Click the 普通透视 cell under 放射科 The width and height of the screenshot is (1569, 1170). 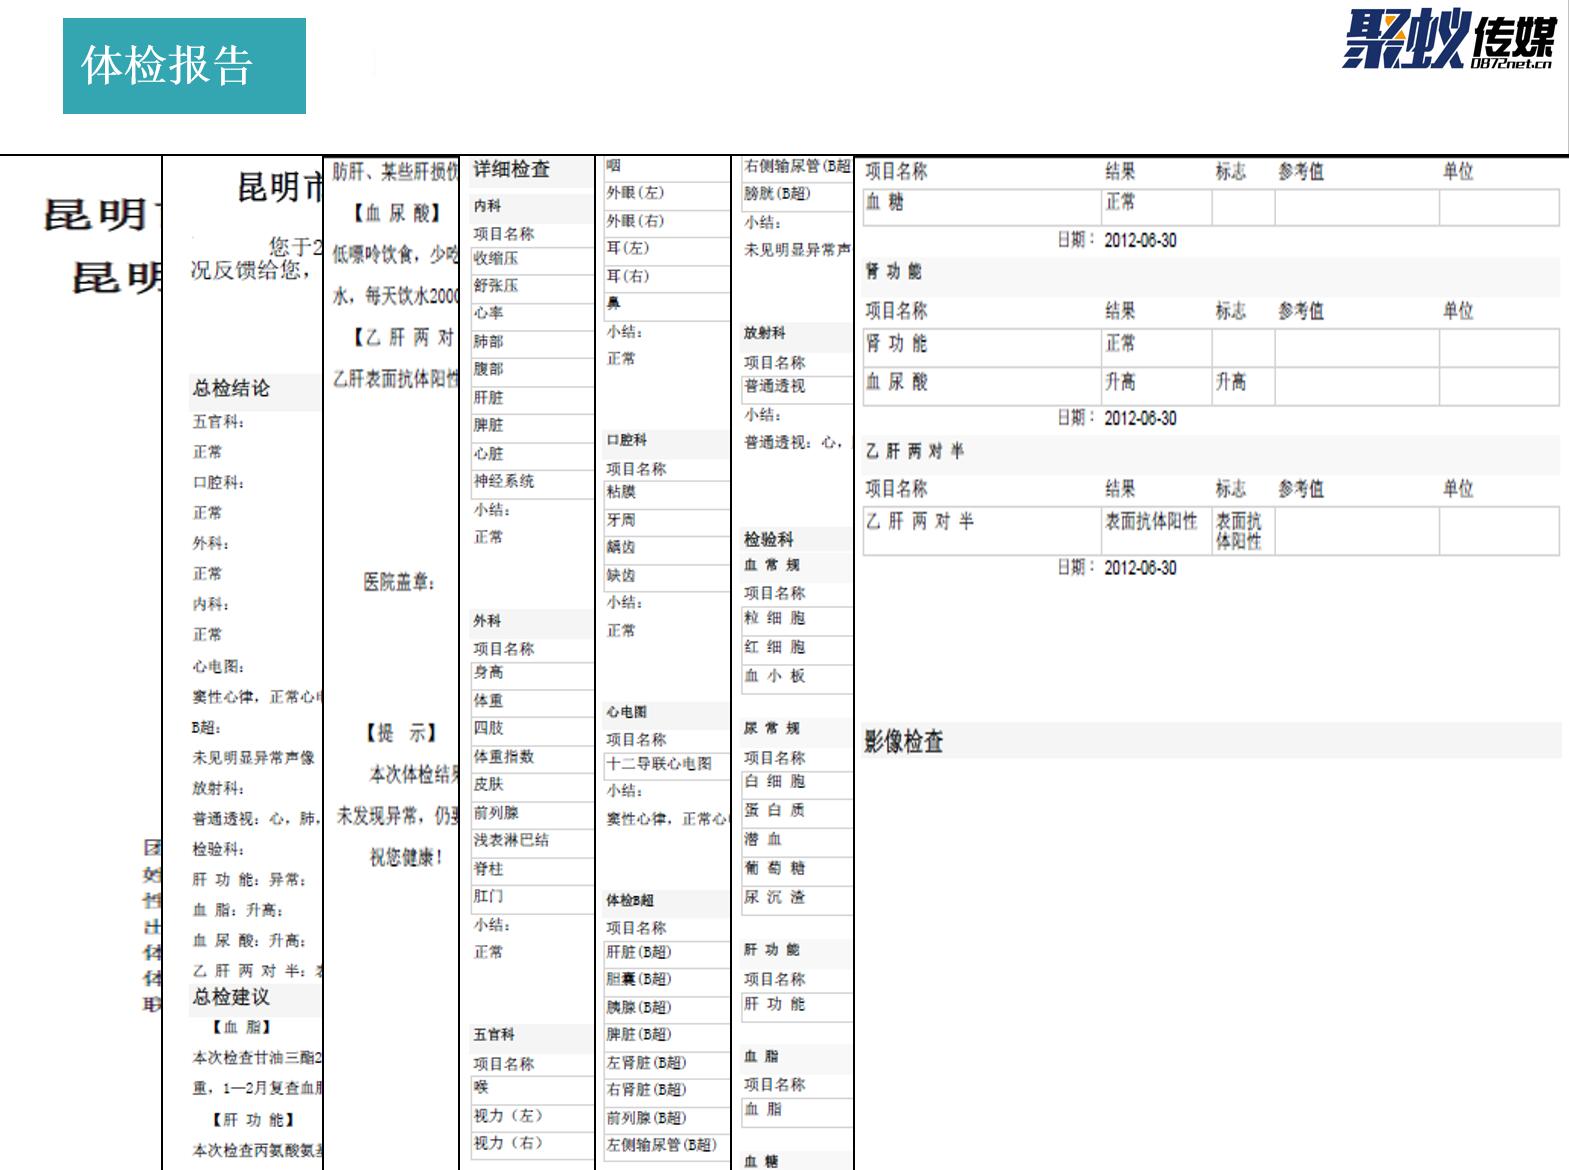pyautogui.click(x=775, y=387)
